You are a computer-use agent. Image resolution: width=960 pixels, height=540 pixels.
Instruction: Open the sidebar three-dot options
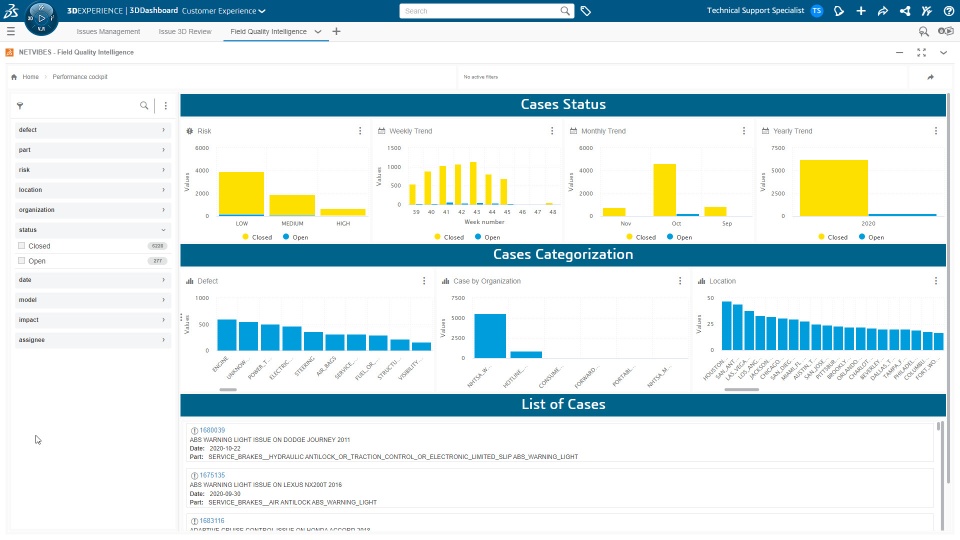165,106
